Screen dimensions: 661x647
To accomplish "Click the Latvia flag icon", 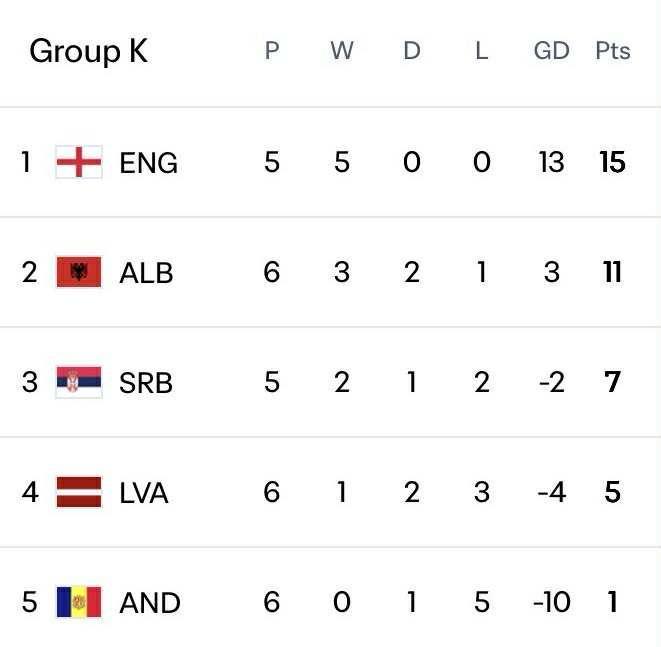I will tap(79, 492).
